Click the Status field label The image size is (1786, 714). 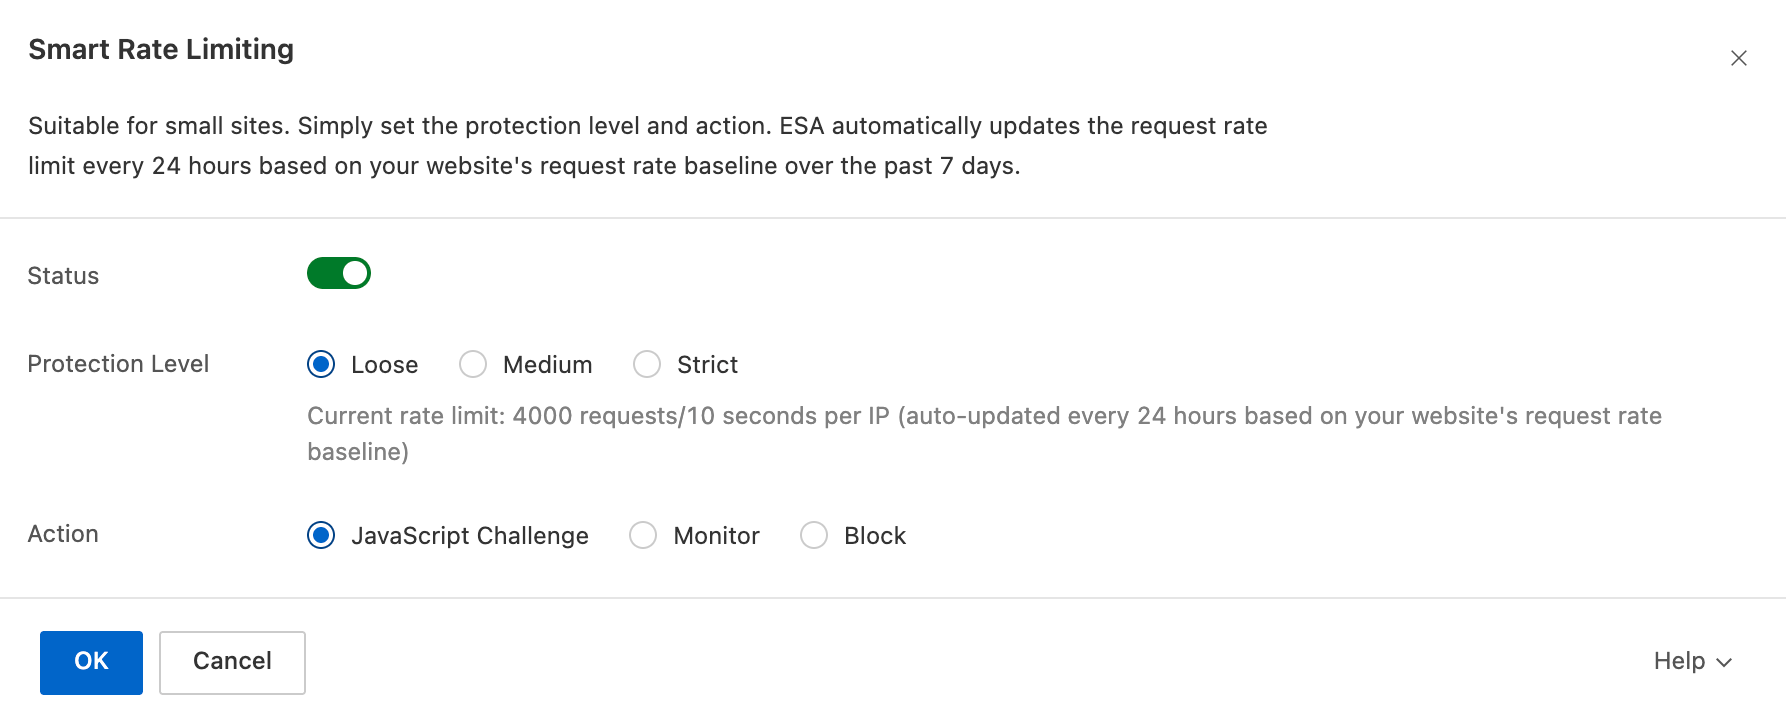(x=63, y=276)
